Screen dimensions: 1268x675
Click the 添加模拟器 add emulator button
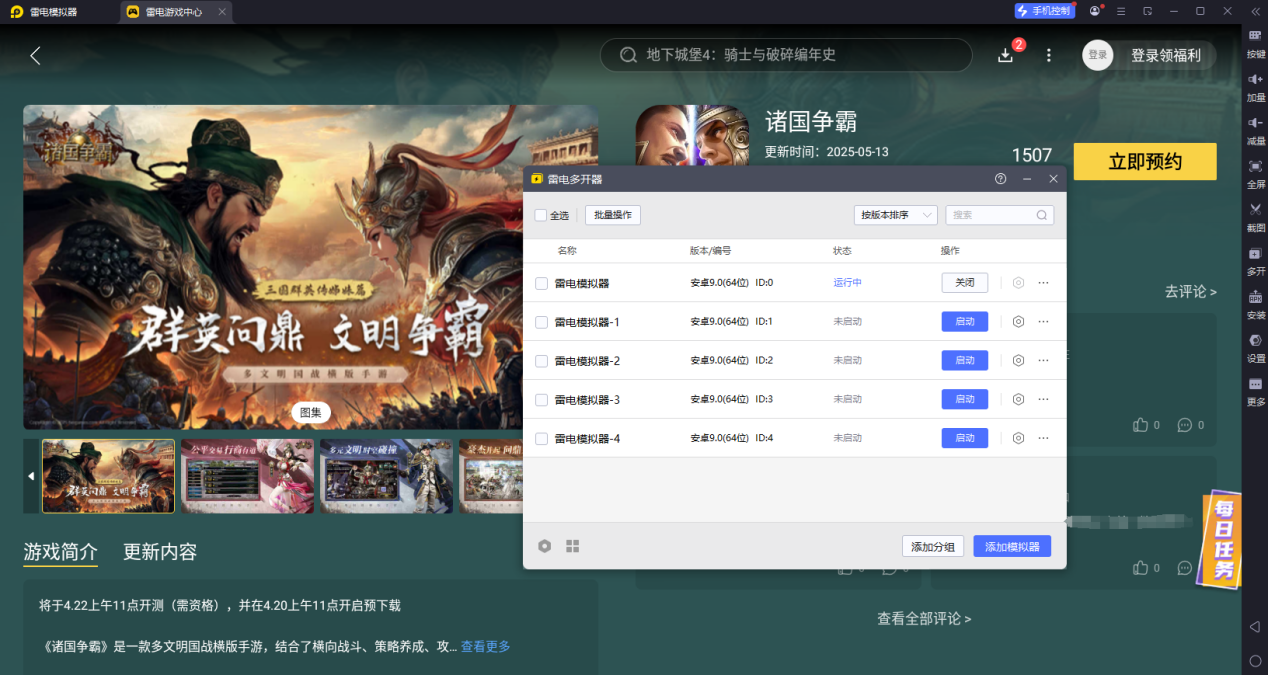tap(1012, 546)
